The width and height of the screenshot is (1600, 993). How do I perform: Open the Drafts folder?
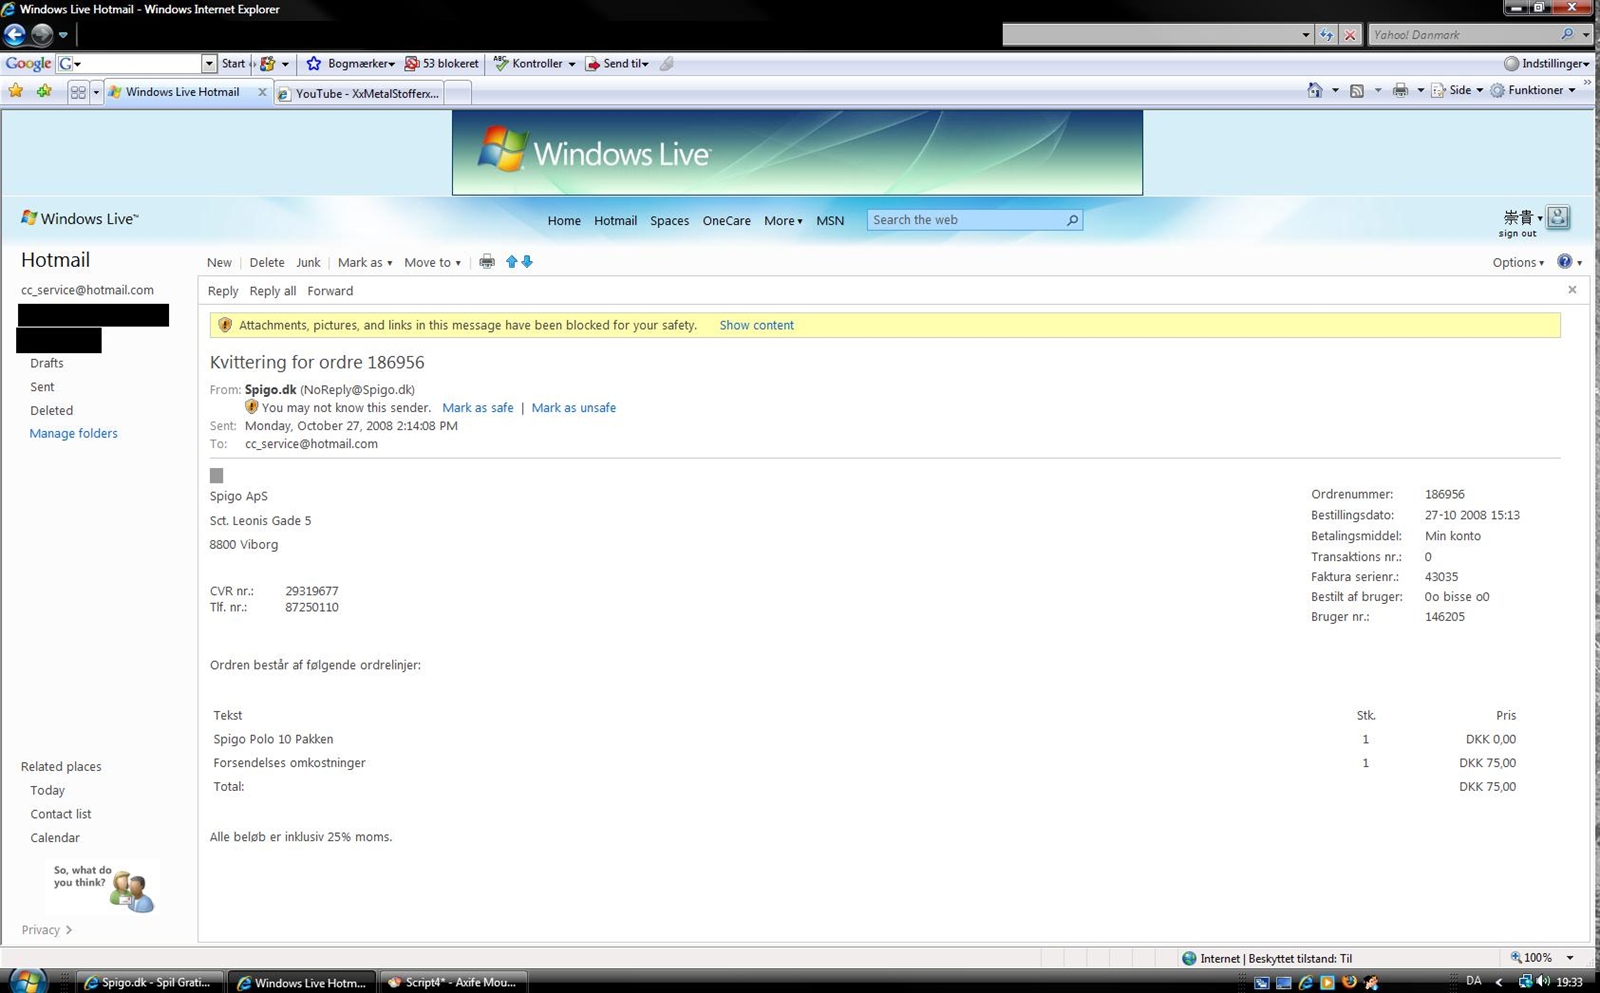(47, 363)
